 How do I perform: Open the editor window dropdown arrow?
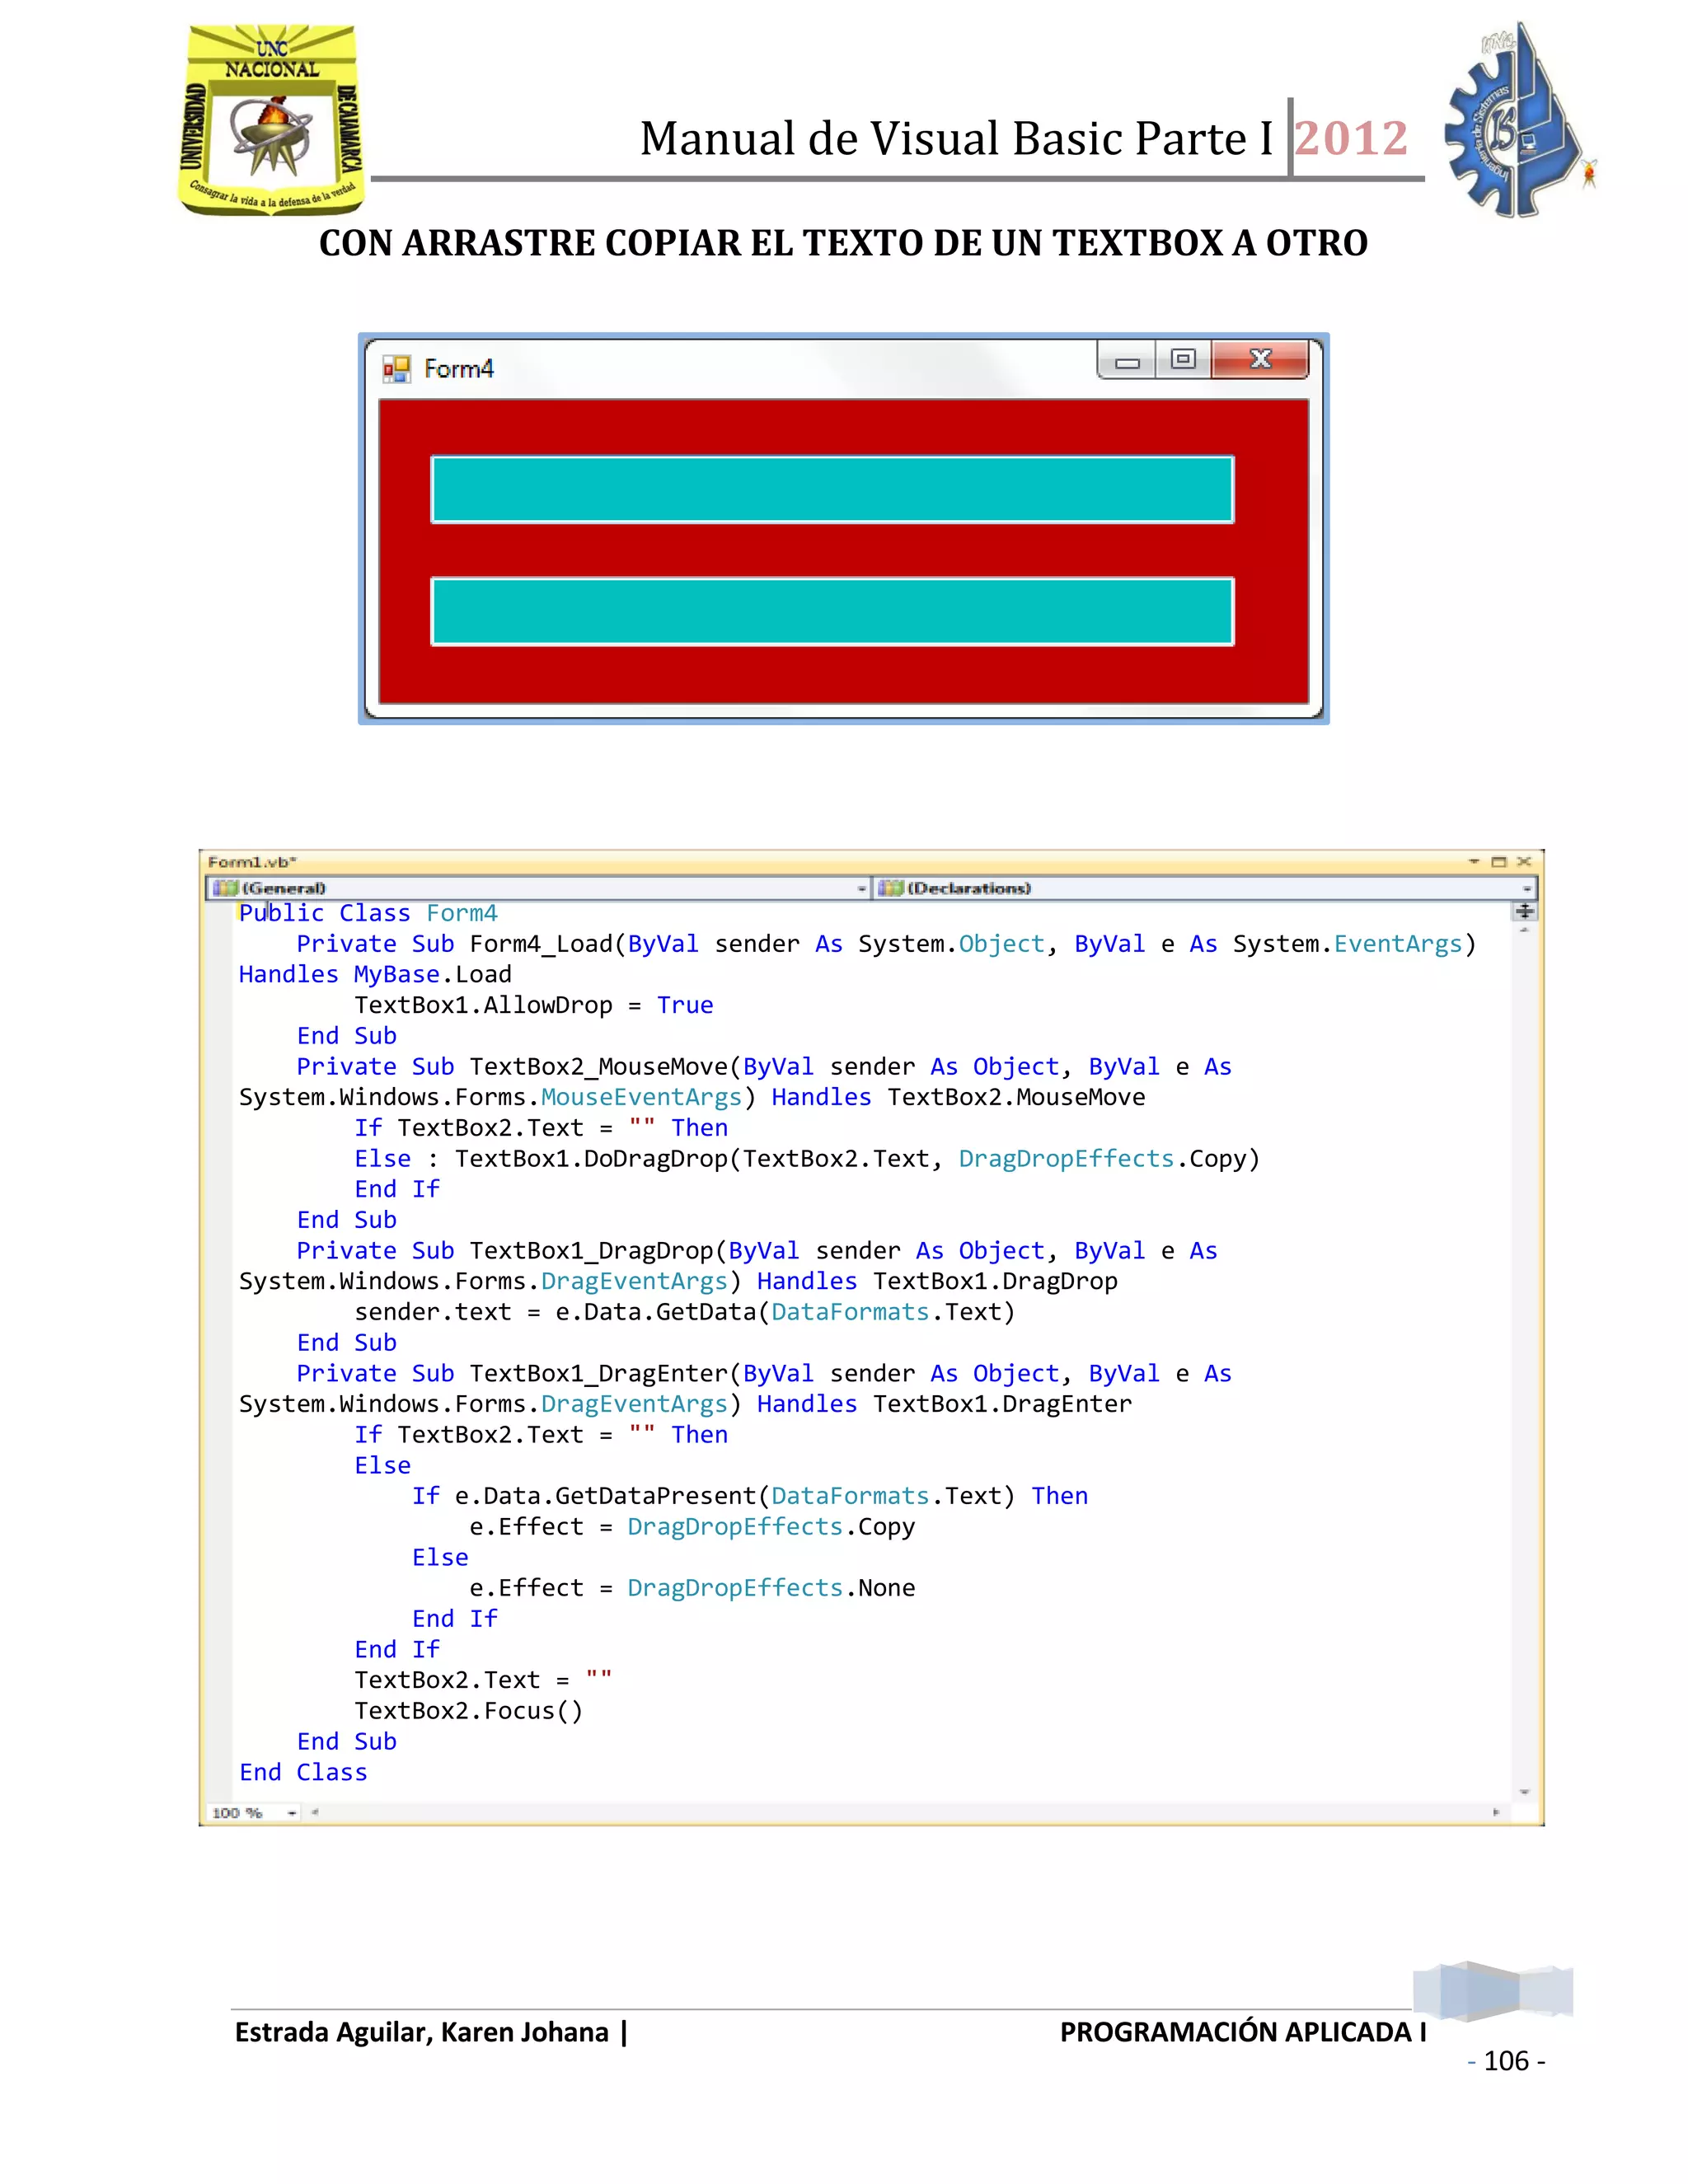tap(1474, 862)
